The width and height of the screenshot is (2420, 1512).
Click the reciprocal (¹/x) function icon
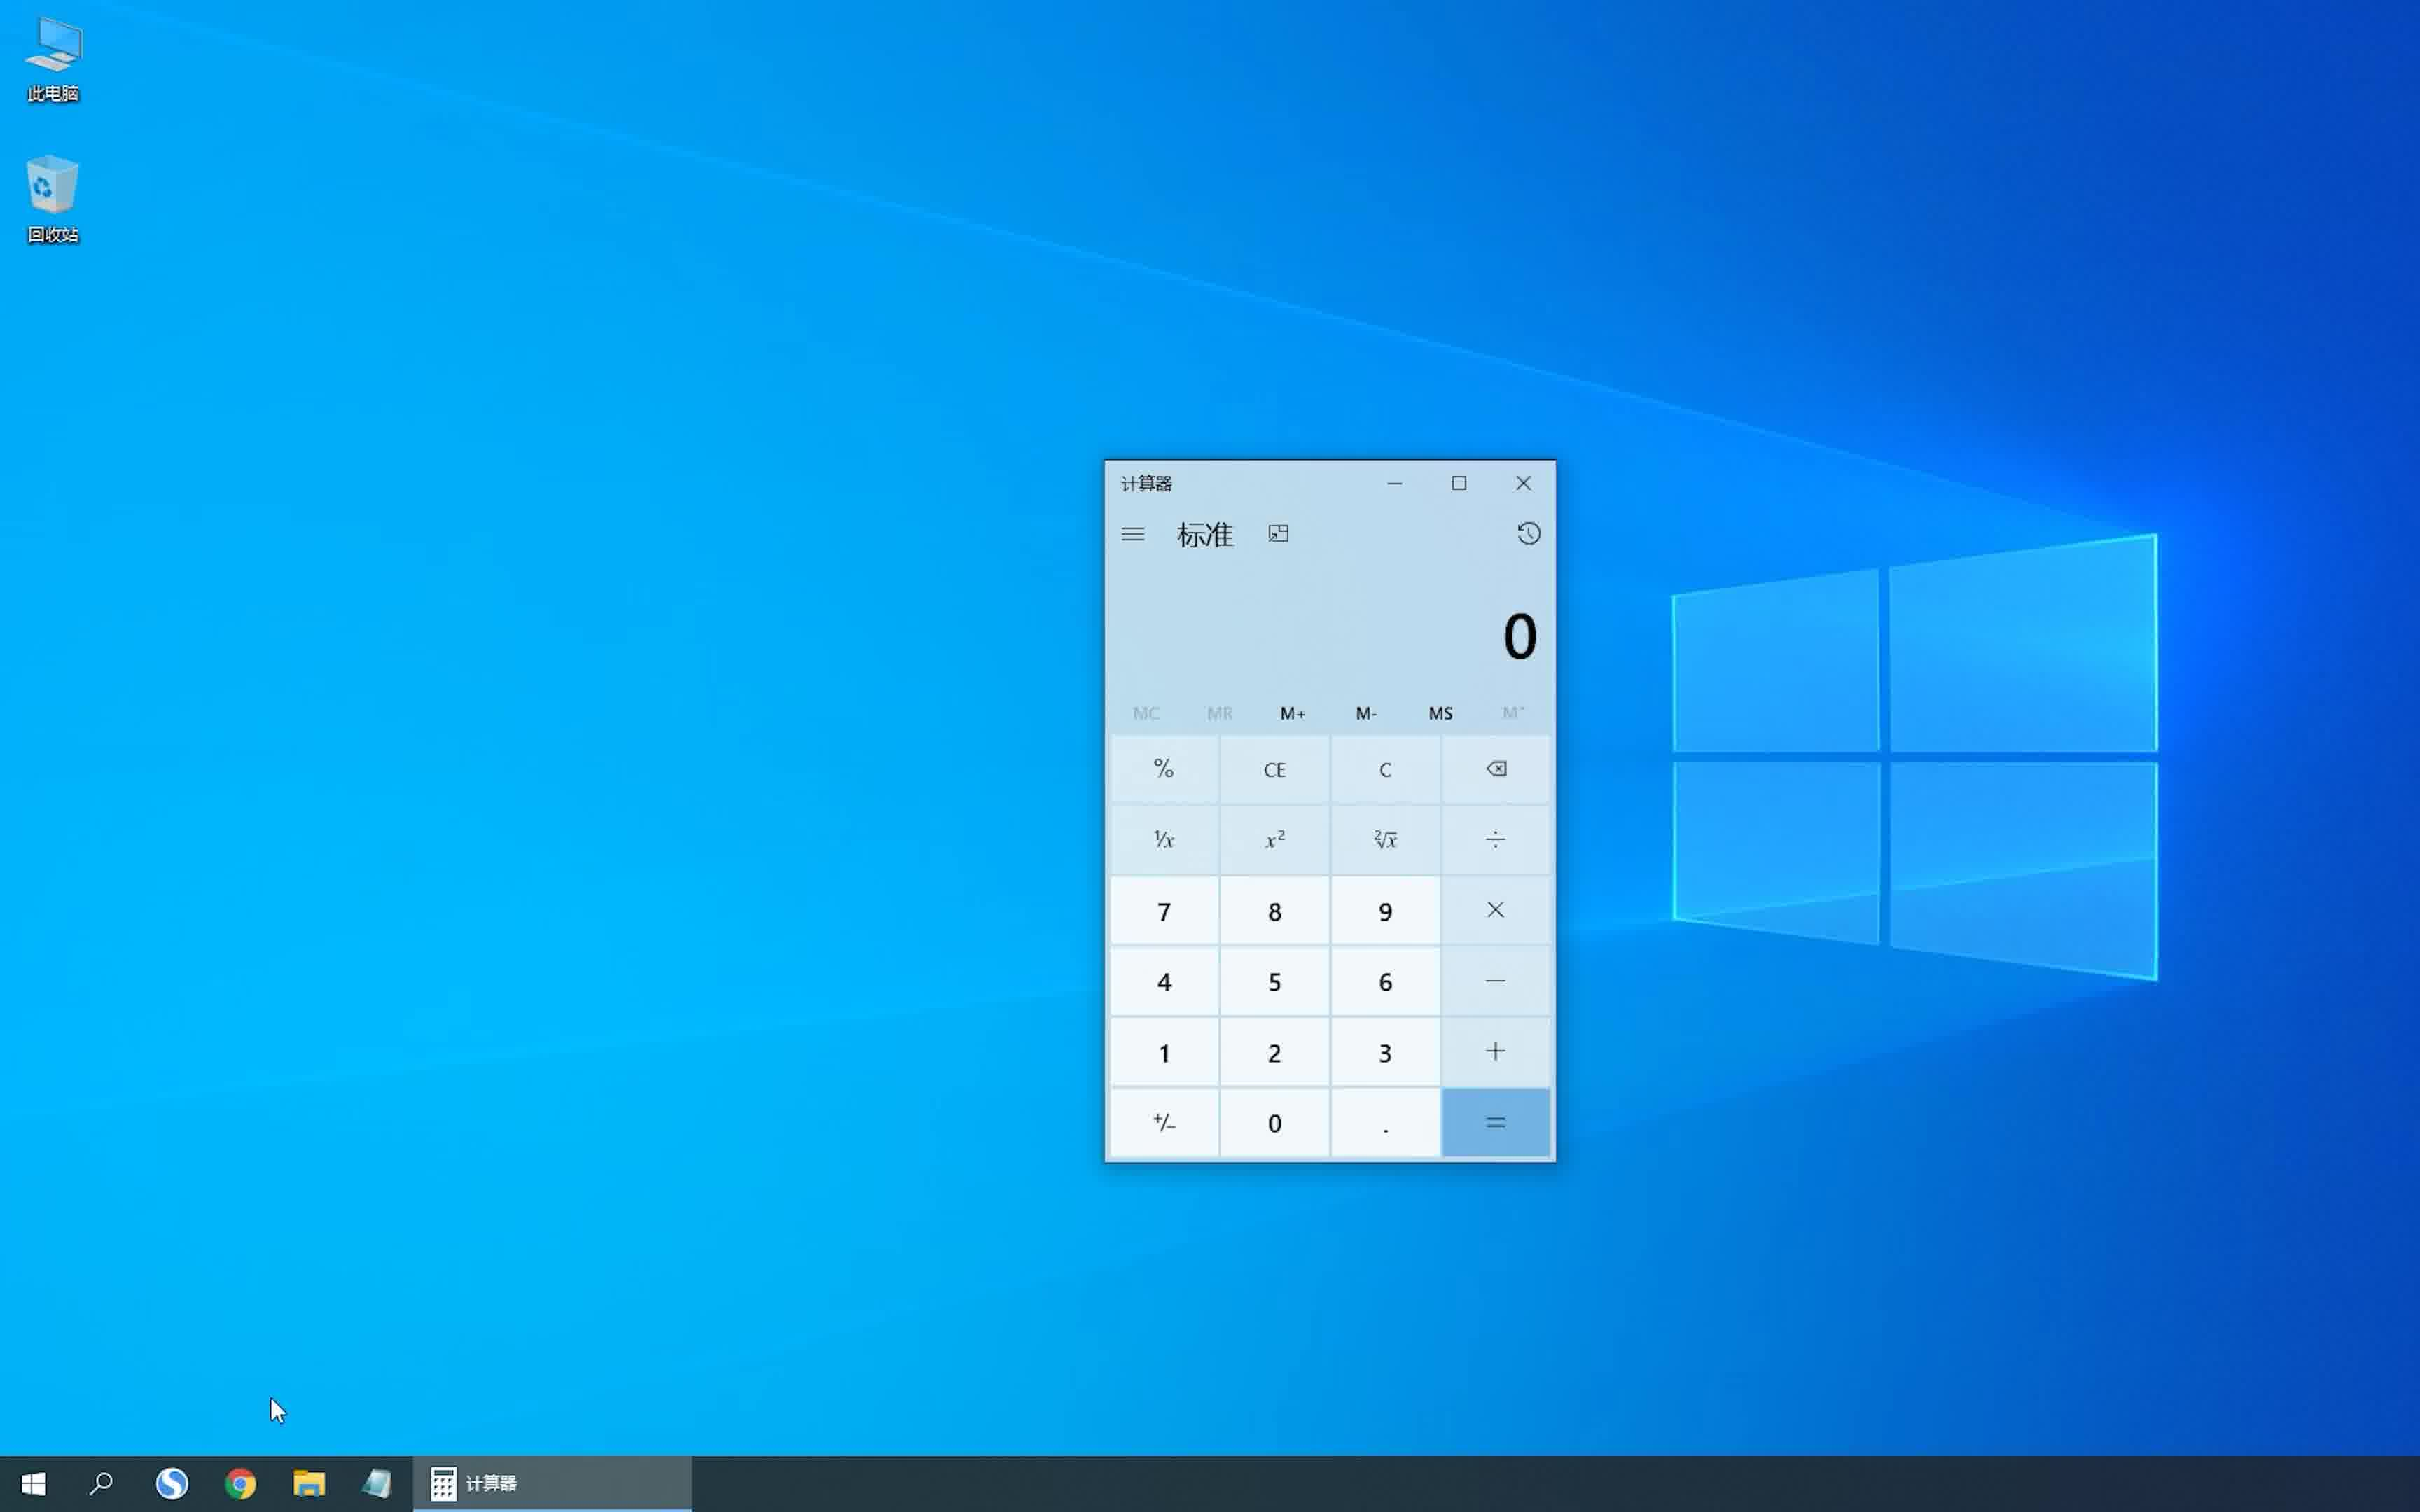pos(1164,839)
